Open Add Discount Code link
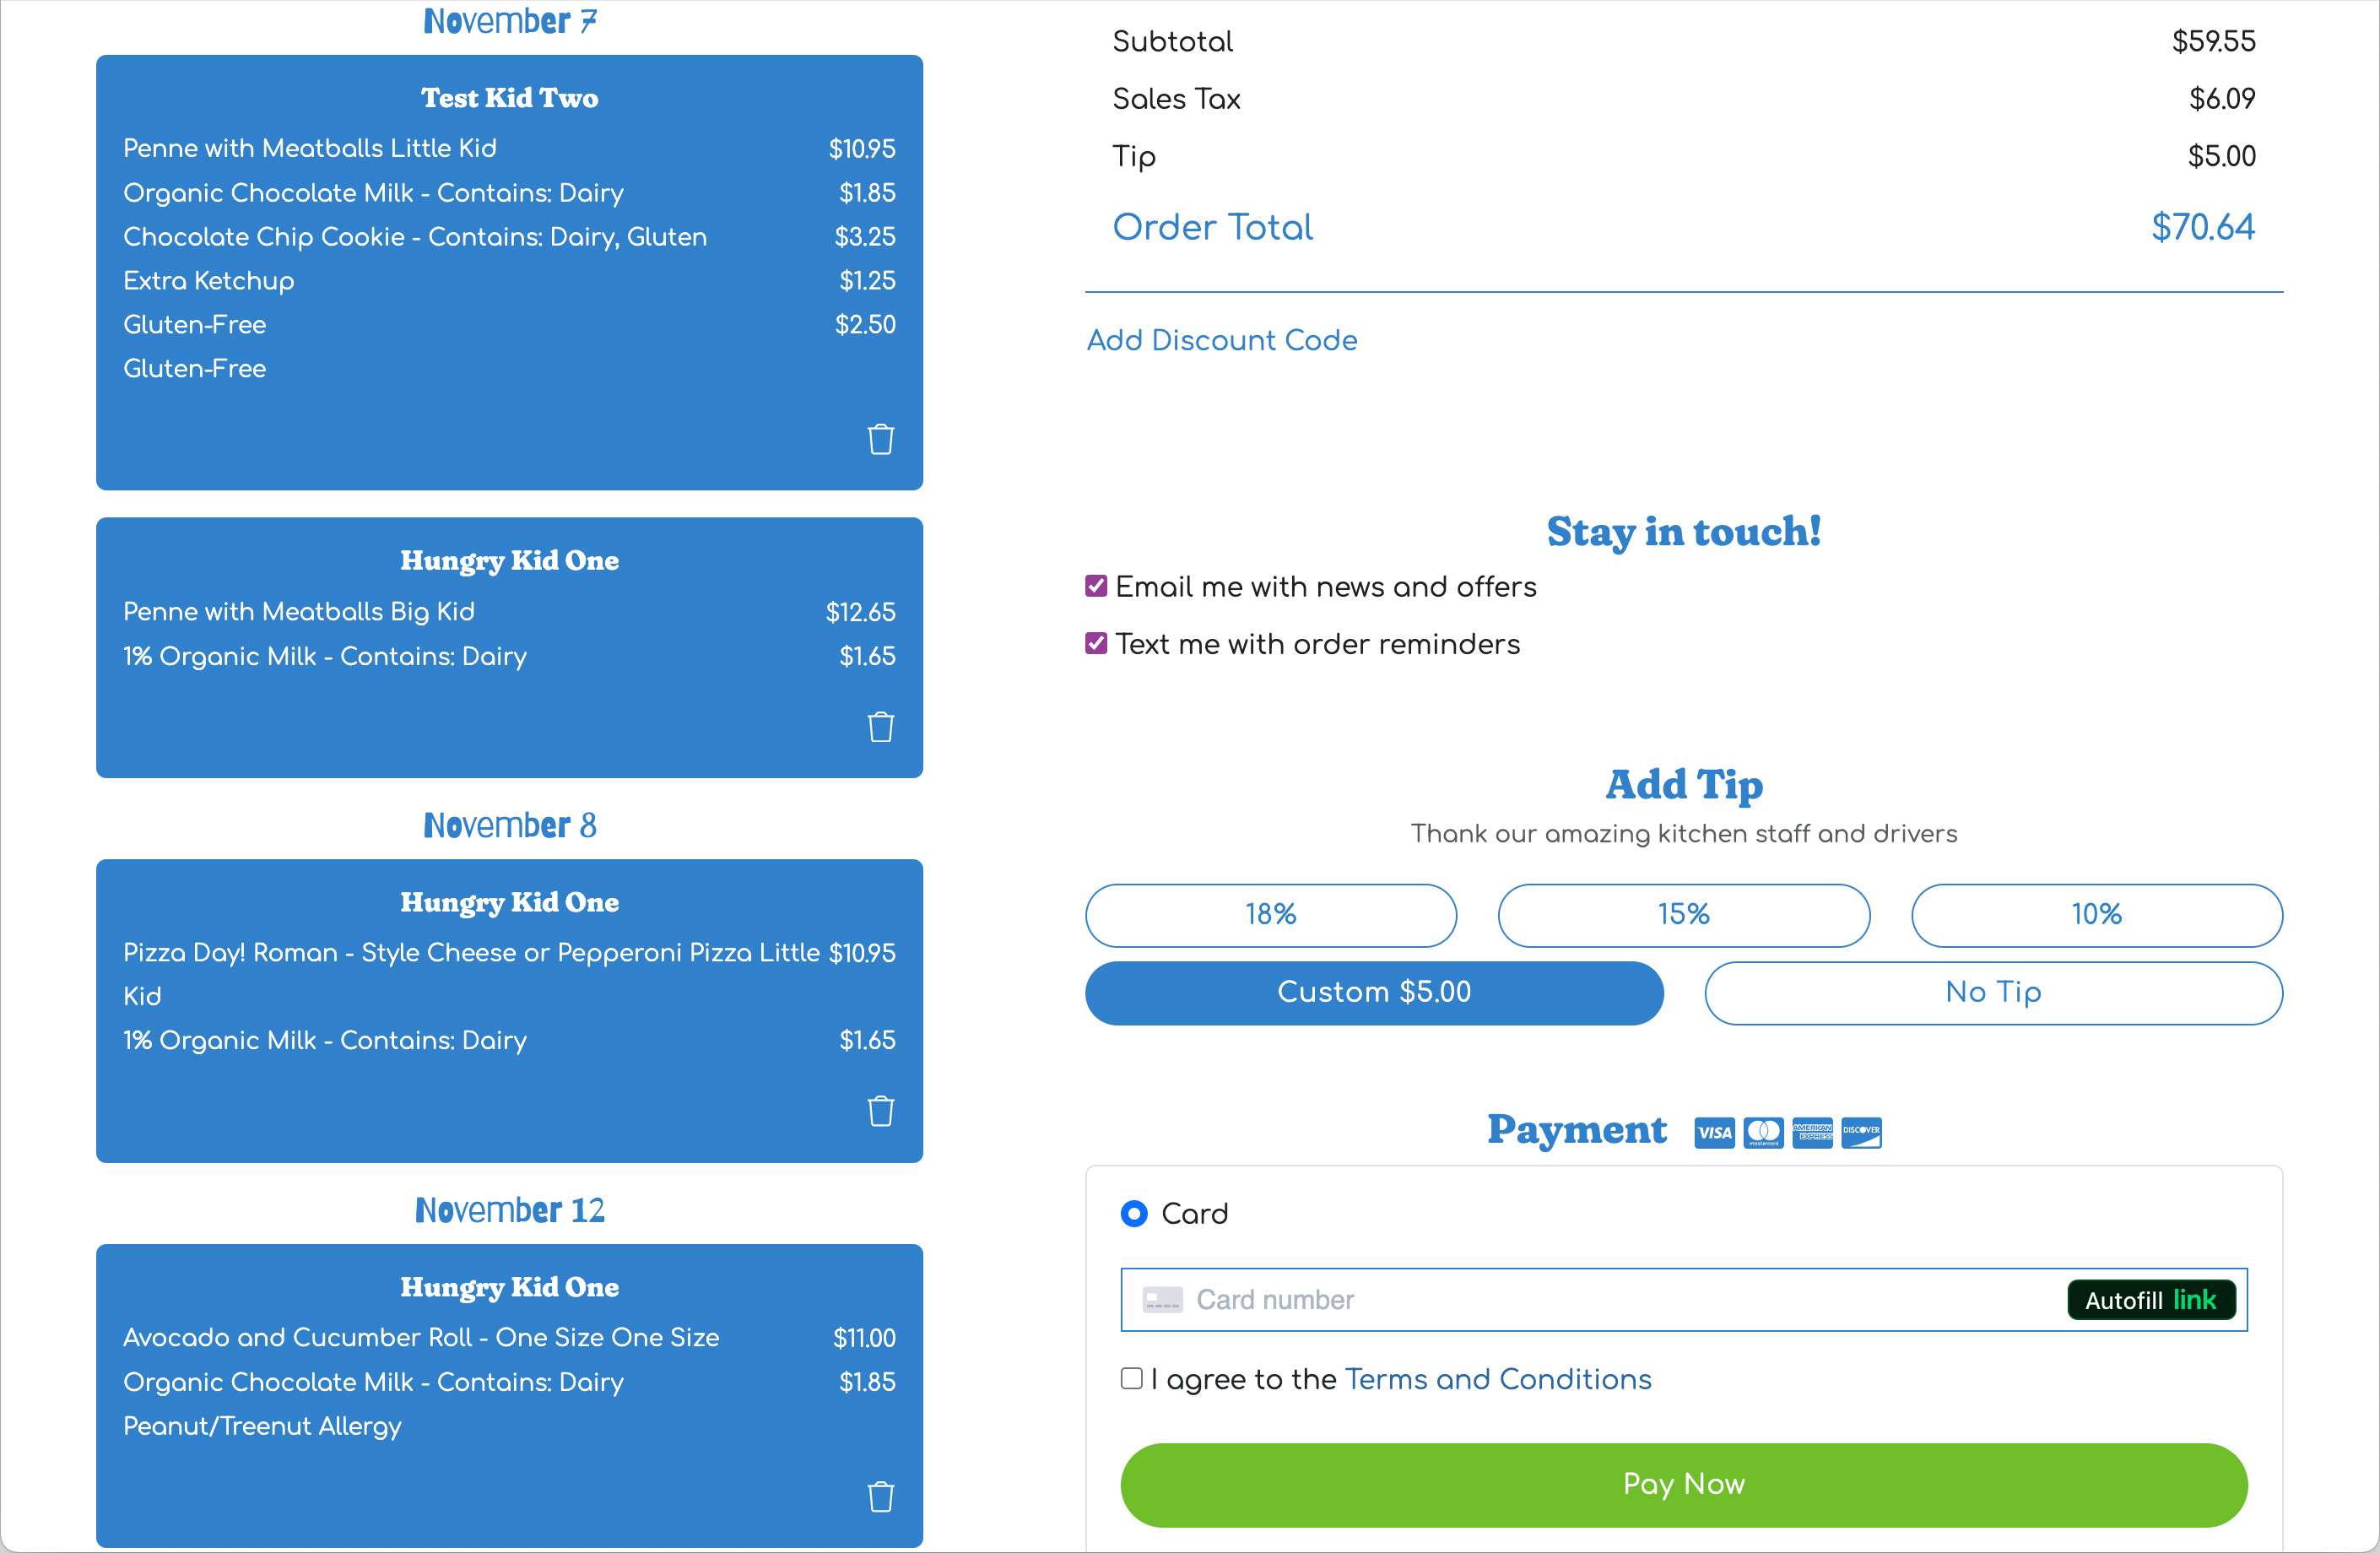The width and height of the screenshot is (2380, 1553). pos(1222,340)
